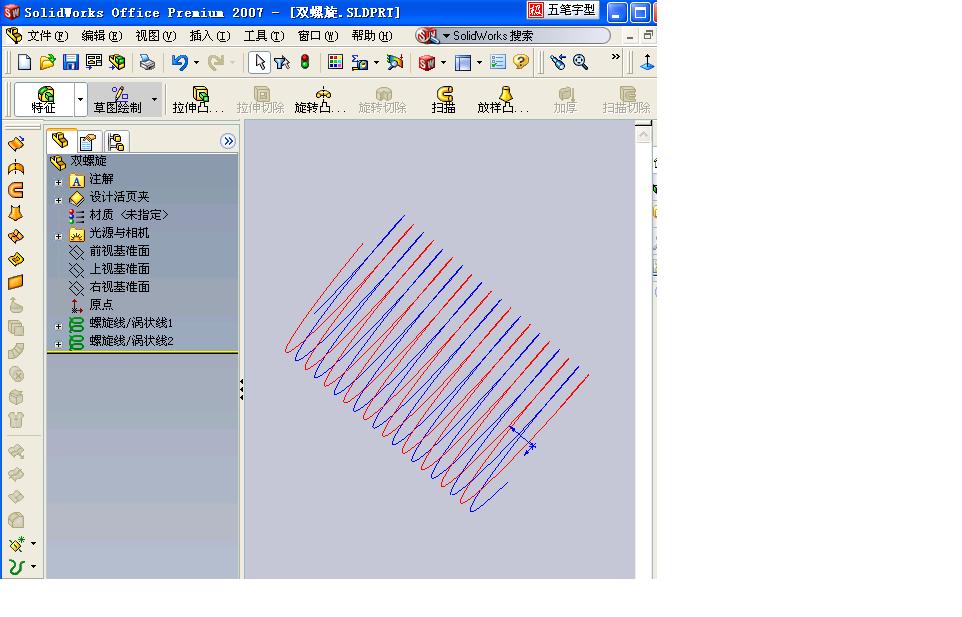Click the left sidebar Extrude boss icon

point(16,144)
